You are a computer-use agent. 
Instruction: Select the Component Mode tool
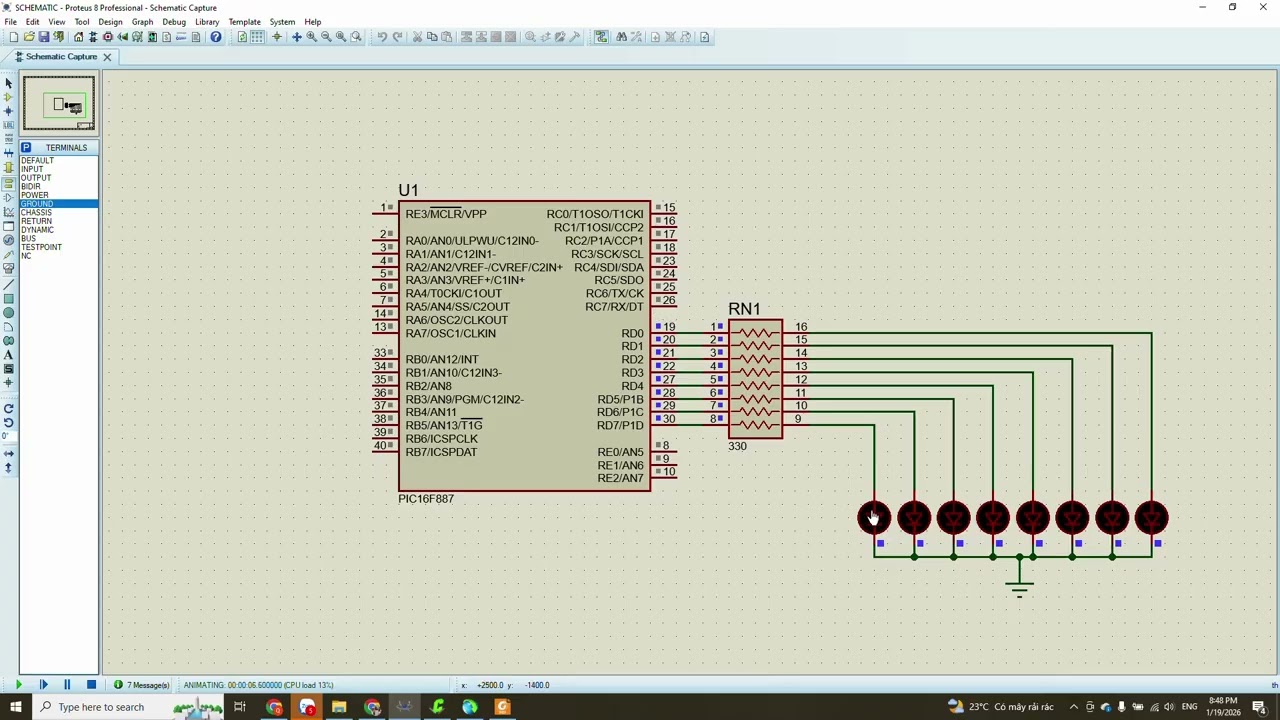pos(9,97)
